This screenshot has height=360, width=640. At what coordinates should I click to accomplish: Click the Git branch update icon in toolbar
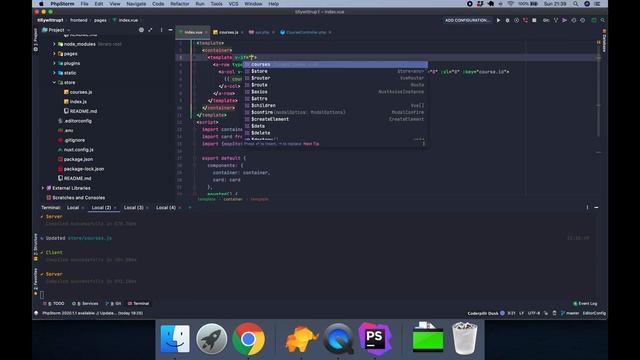coord(556,20)
